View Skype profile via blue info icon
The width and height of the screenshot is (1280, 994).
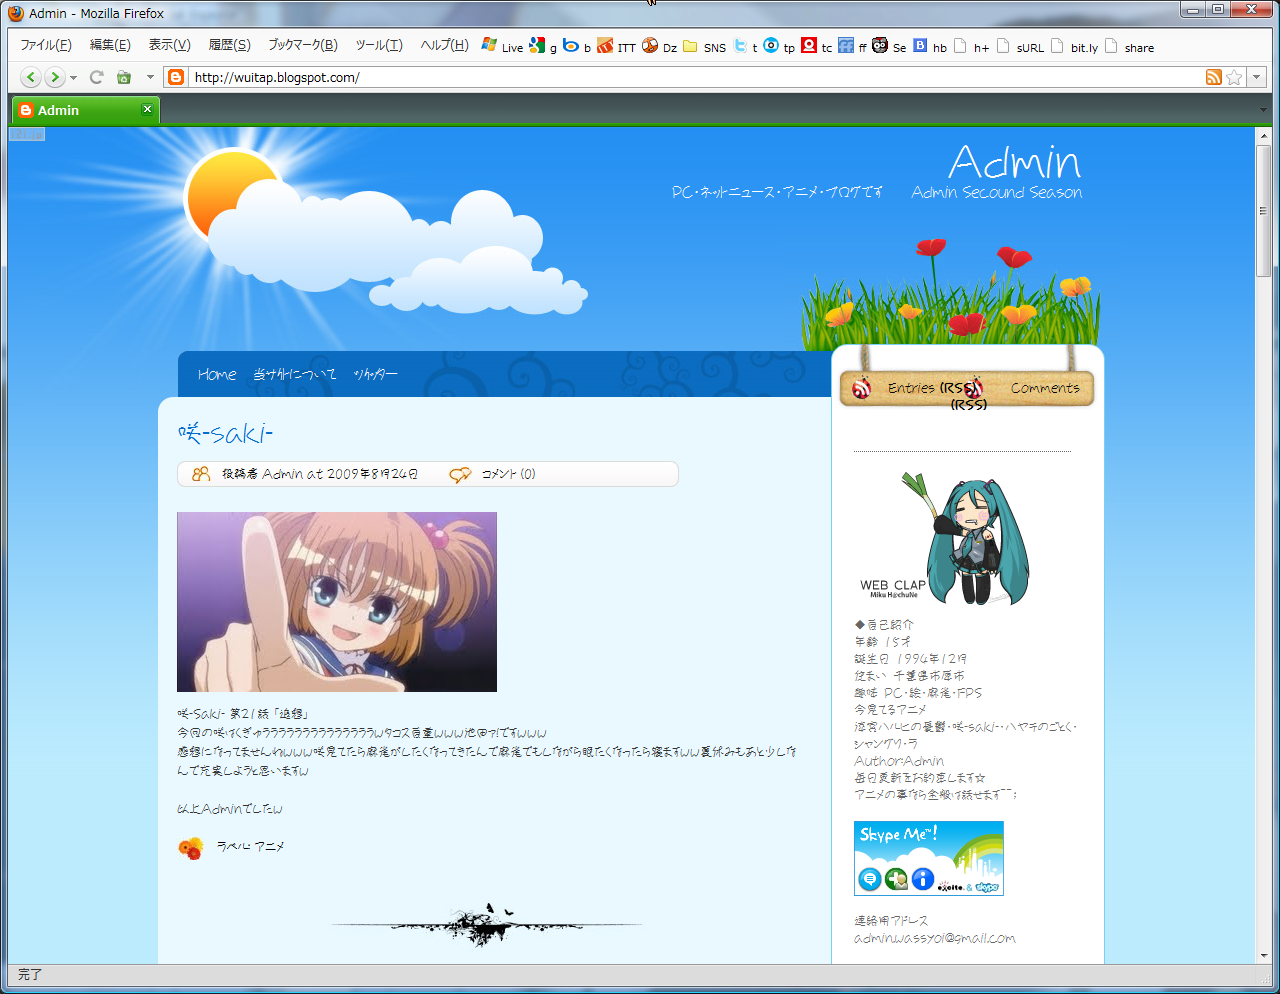point(922,879)
